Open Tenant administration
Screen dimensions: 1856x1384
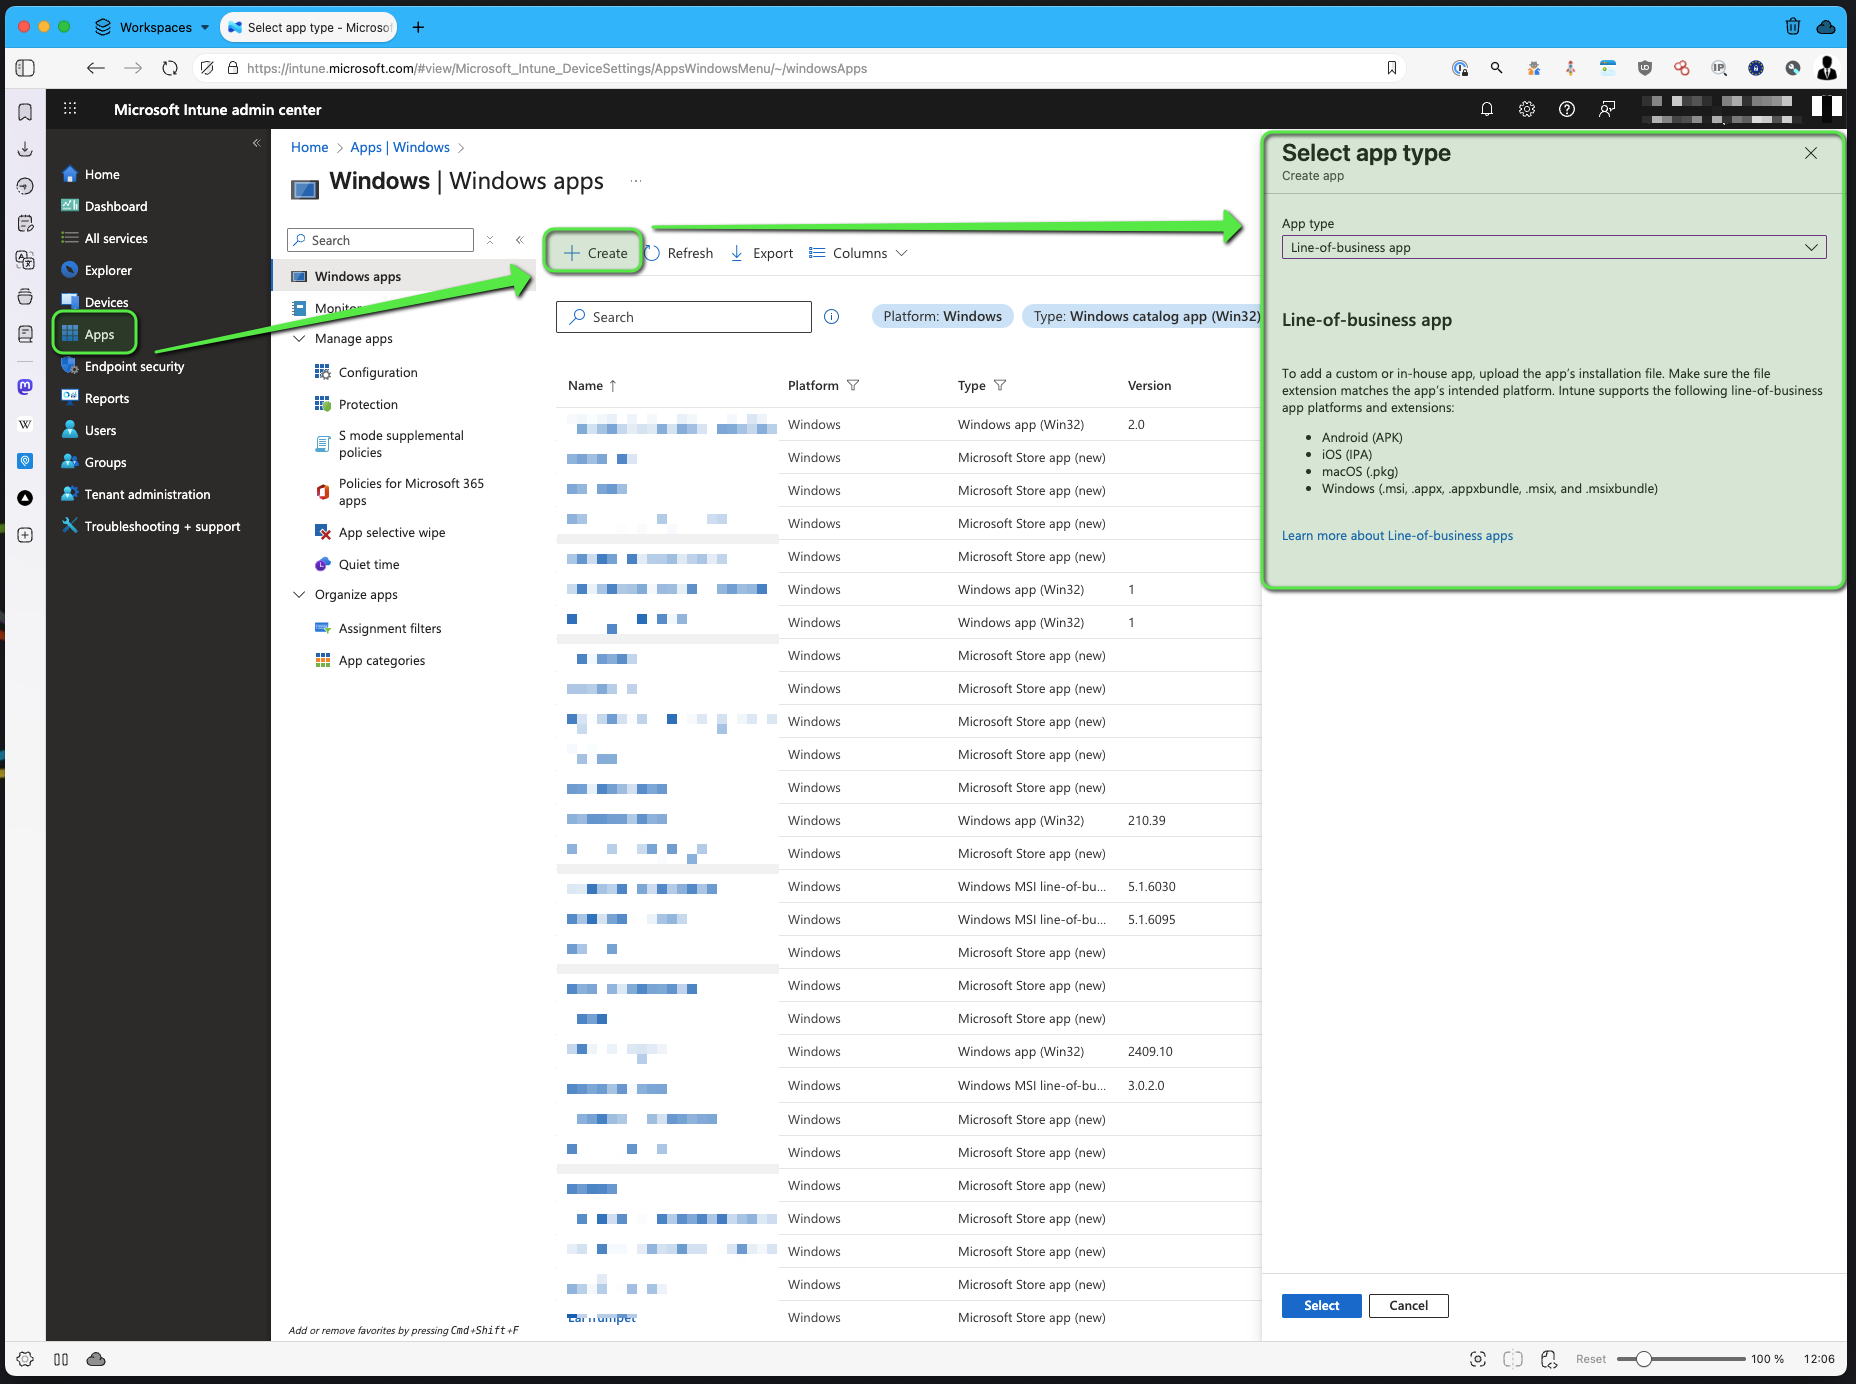(147, 494)
